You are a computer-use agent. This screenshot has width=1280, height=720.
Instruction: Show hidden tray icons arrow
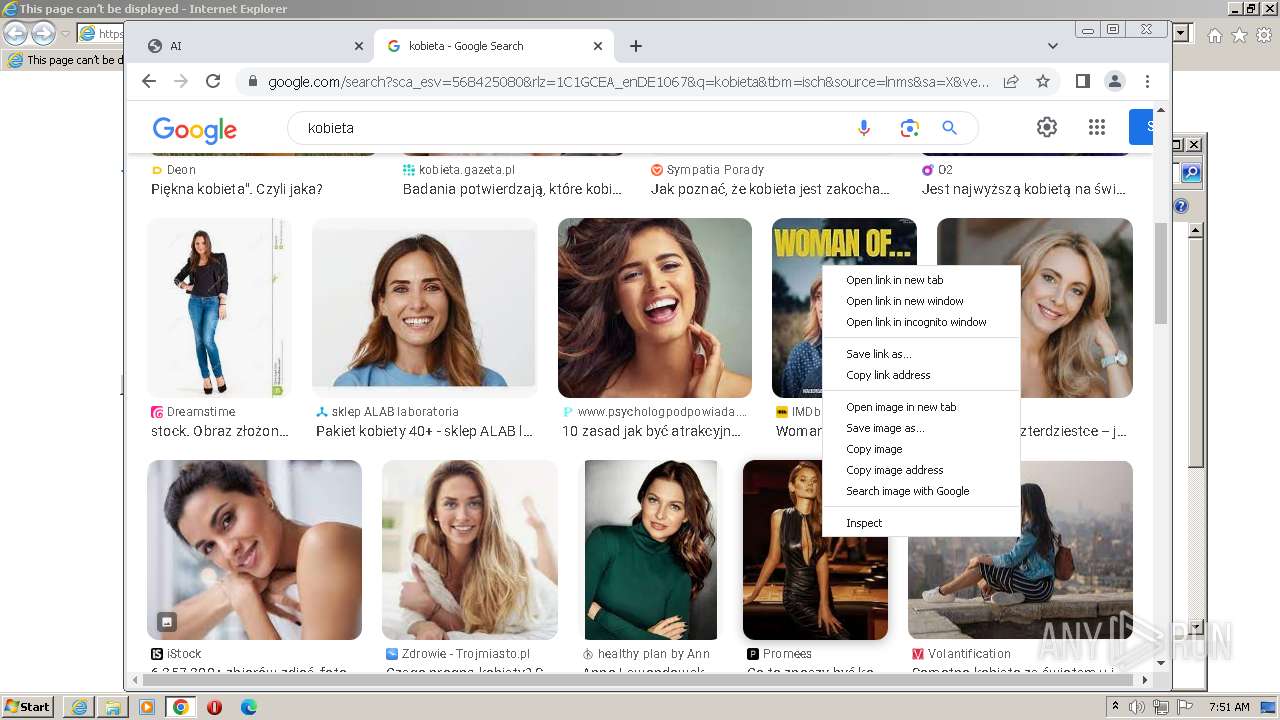[x=1115, y=707]
